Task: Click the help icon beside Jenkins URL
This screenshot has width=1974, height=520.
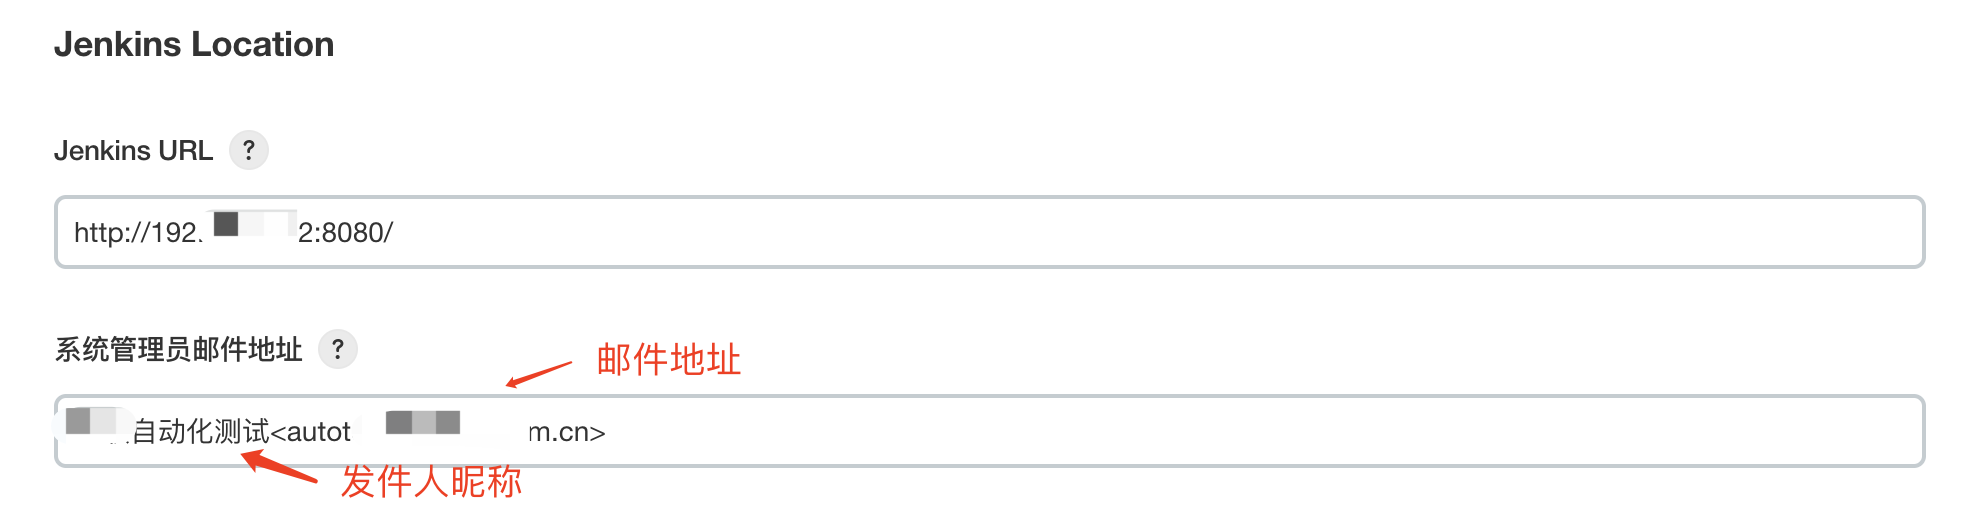Action: pyautogui.click(x=249, y=150)
